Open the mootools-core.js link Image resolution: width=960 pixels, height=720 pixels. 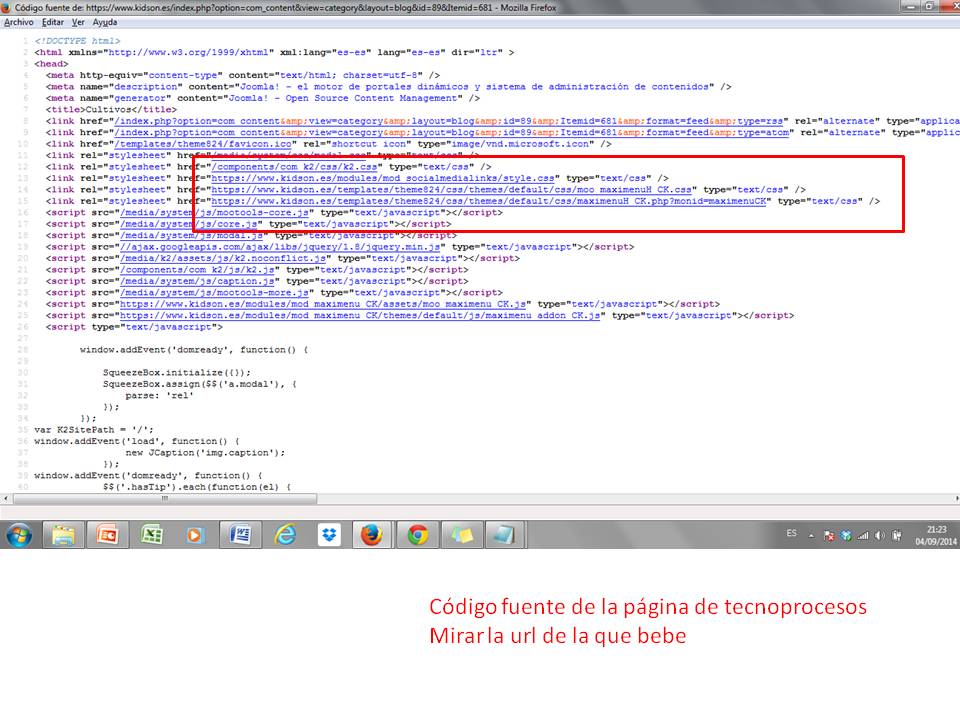214,213
